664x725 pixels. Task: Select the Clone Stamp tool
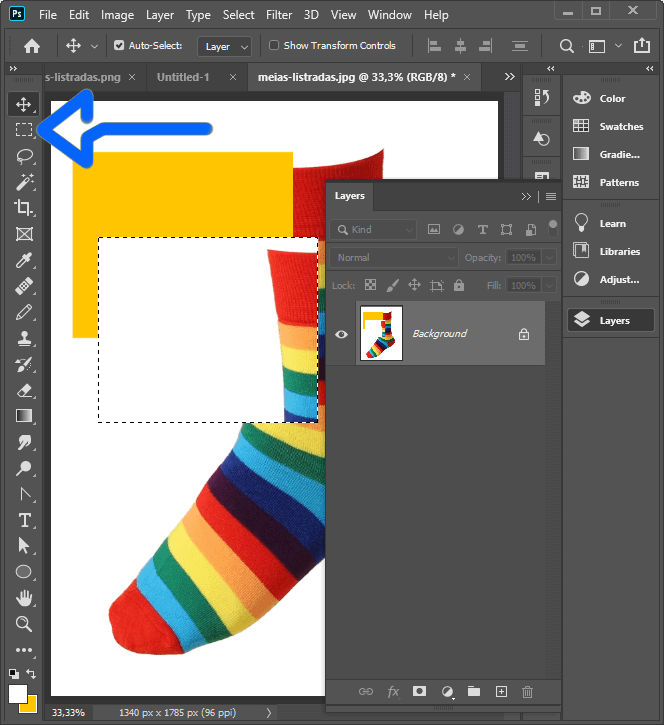(x=24, y=338)
